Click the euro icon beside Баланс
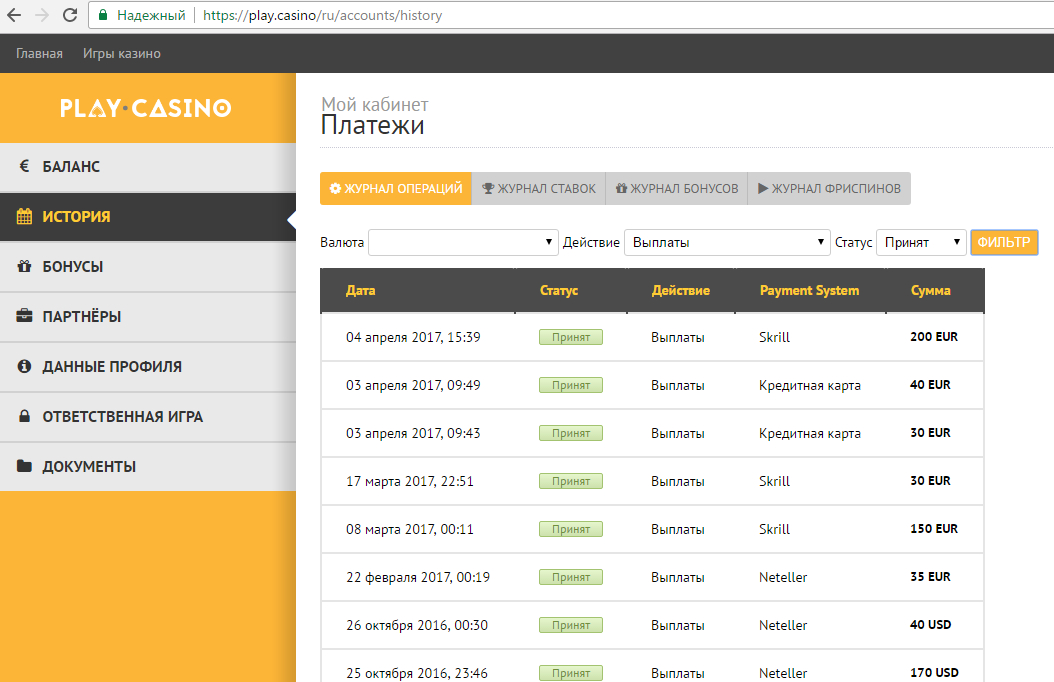The image size is (1054, 682). (x=24, y=167)
